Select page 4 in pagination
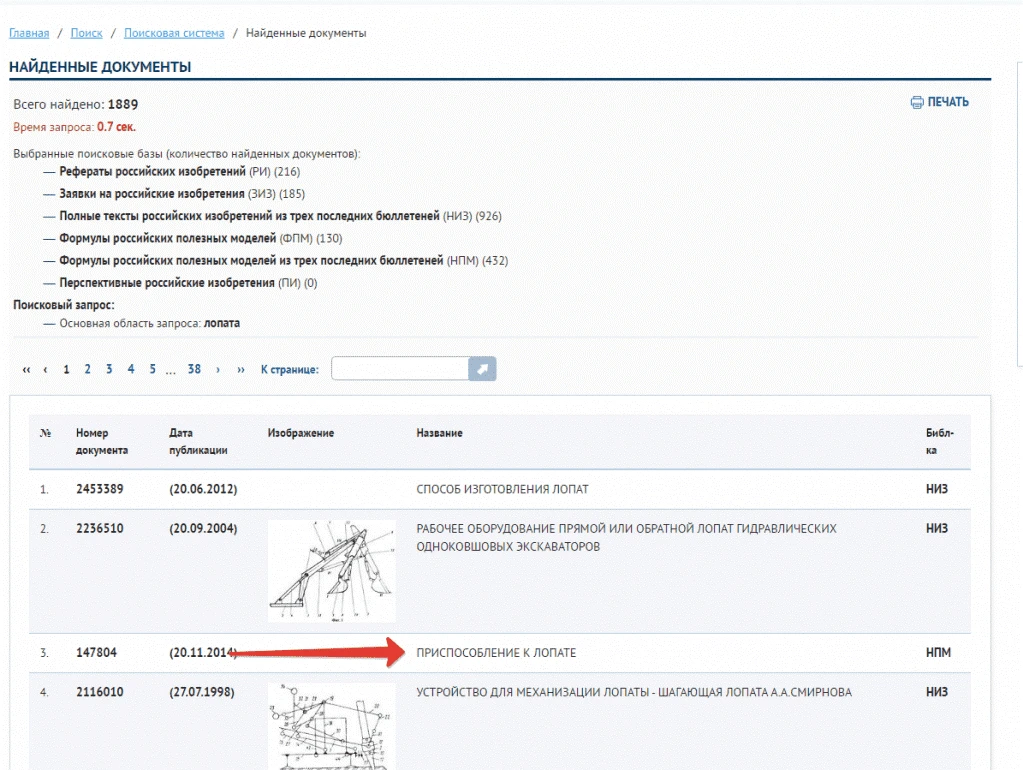This screenshot has width=1023, height=770. (131, 369)
